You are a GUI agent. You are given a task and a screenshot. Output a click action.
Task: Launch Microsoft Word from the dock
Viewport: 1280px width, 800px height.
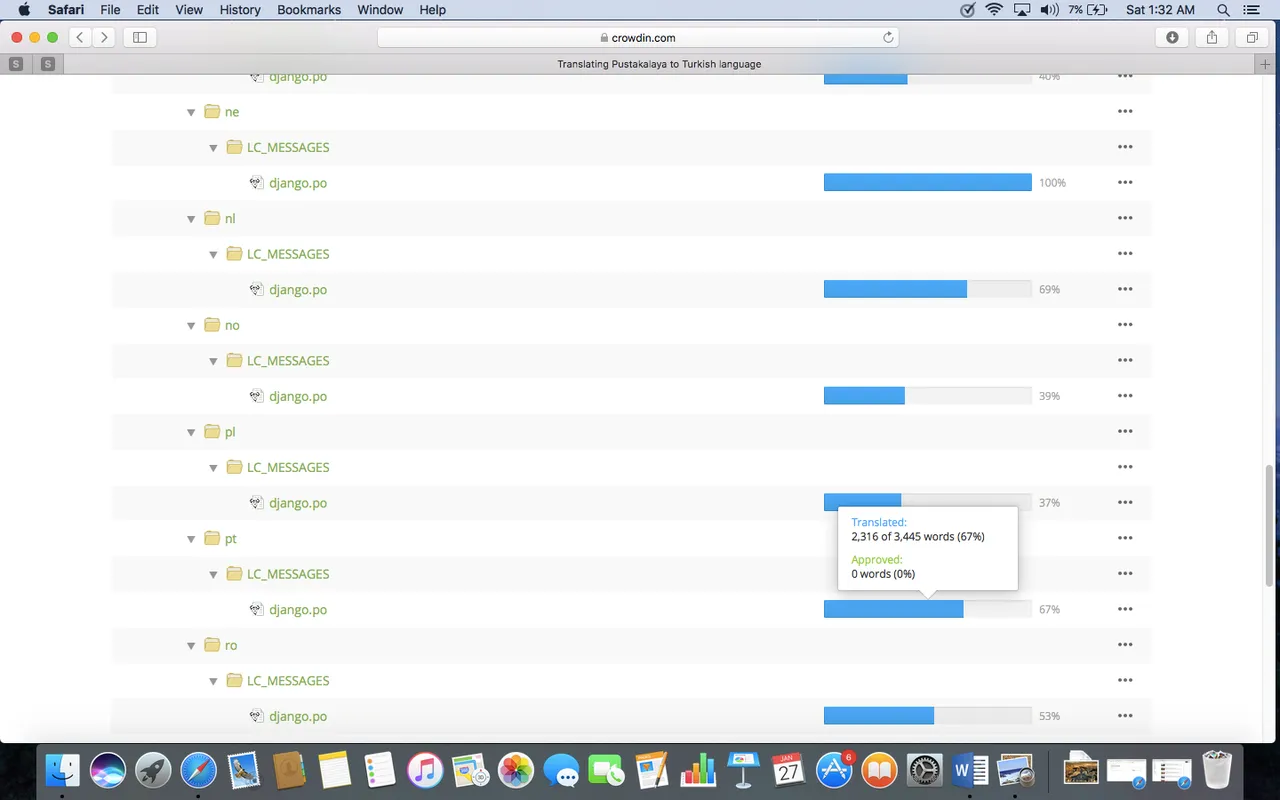[x=970, y=770]
